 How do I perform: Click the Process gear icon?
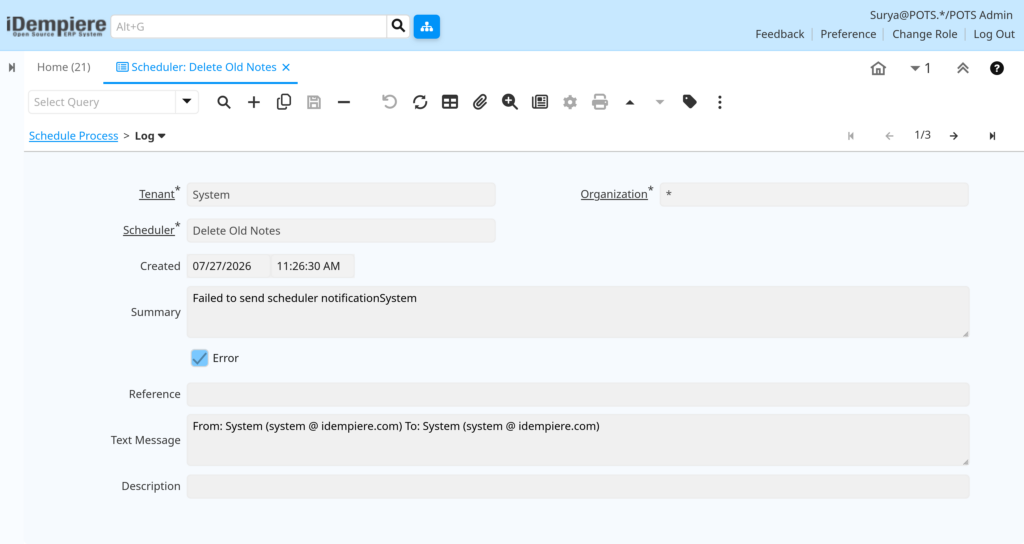[570, 102]
